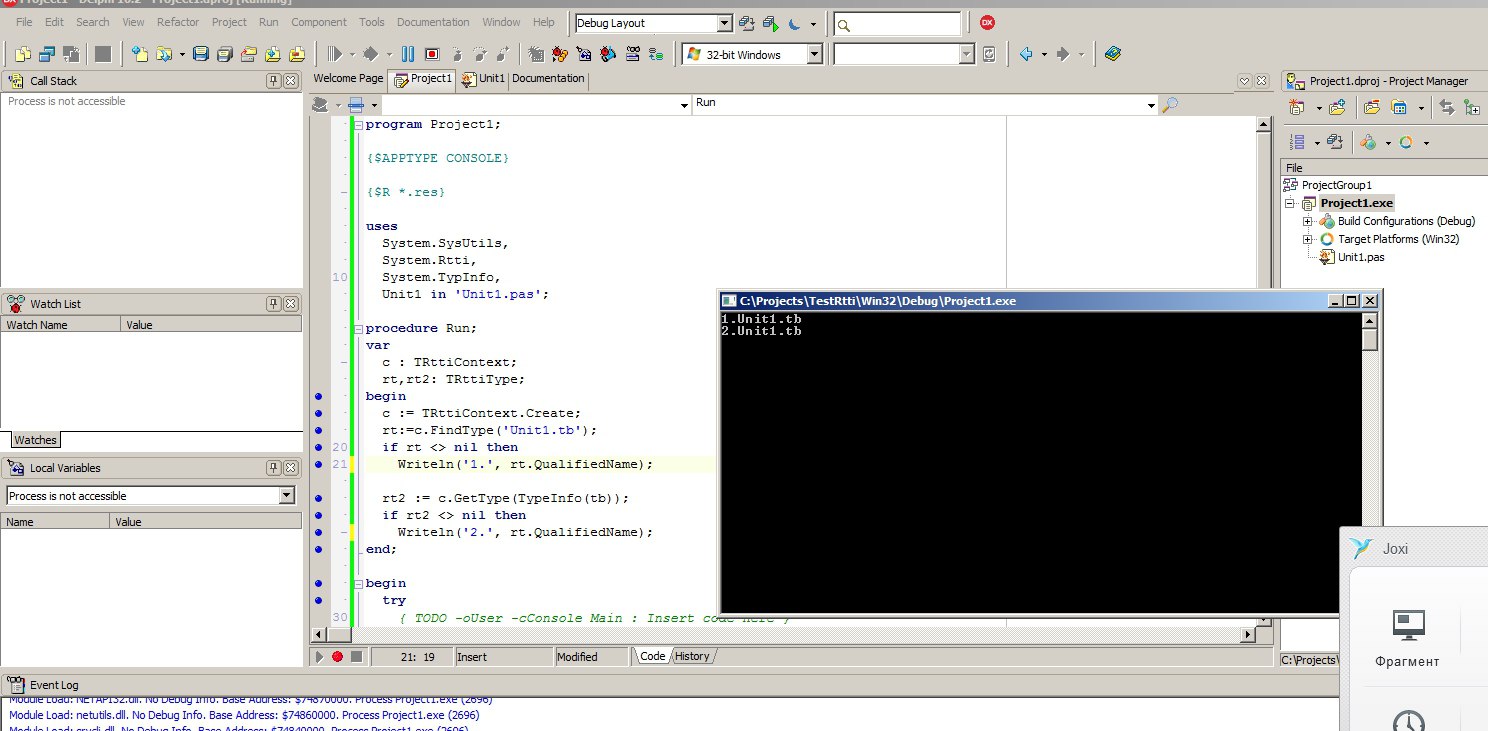
Task: Click the Set Debug Desktop icon
Action: pos(770,23)
